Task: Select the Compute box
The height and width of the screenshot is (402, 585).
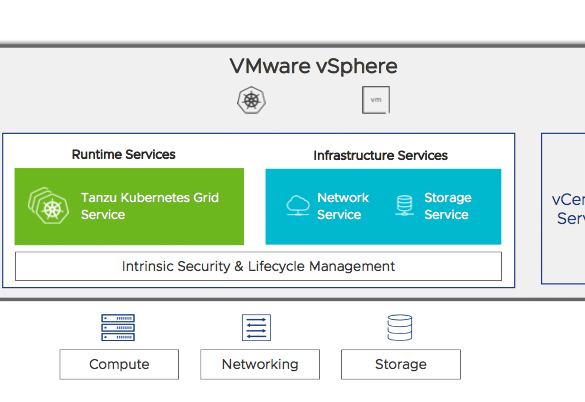Action: (x=119, y=364)
